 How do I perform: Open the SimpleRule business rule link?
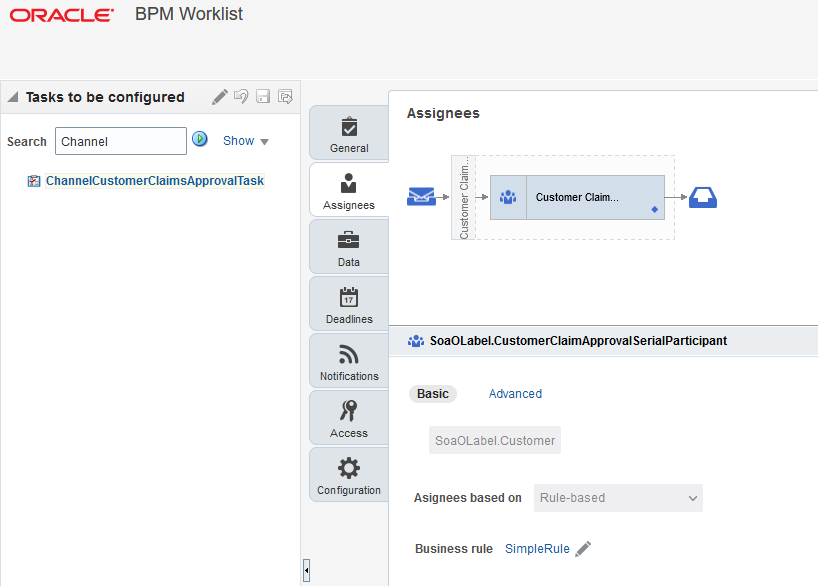537,549
